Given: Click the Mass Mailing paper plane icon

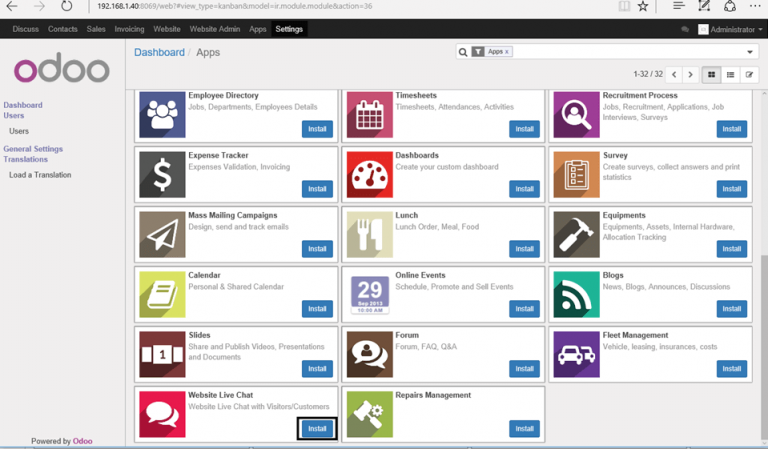Looking at the screenshot, I should (162, 234).
